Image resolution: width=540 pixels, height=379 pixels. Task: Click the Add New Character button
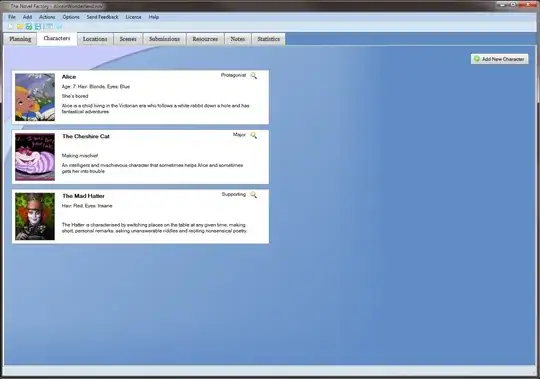(499, 59)
